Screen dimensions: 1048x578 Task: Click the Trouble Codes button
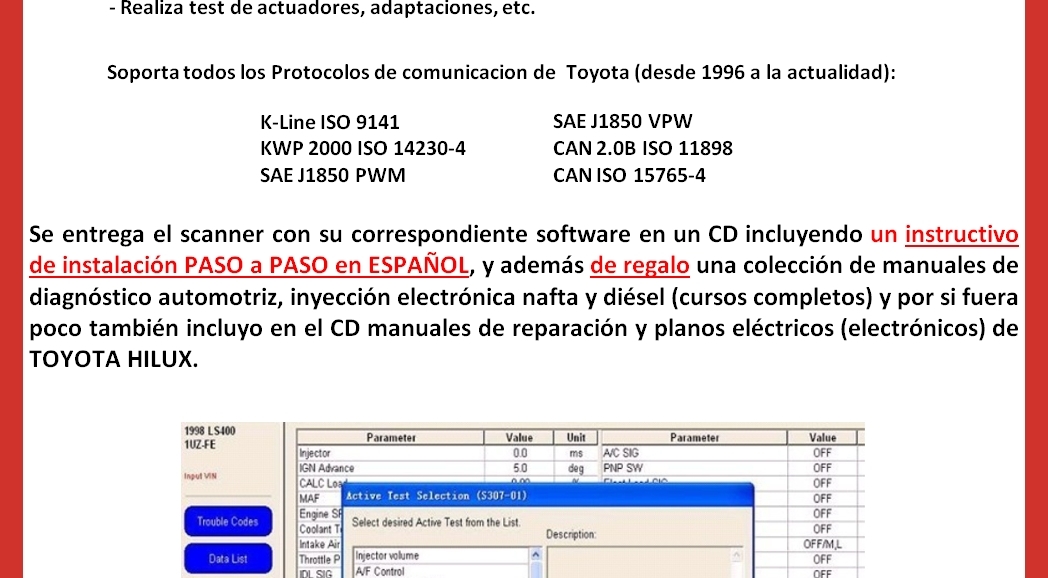coord(227,521)
